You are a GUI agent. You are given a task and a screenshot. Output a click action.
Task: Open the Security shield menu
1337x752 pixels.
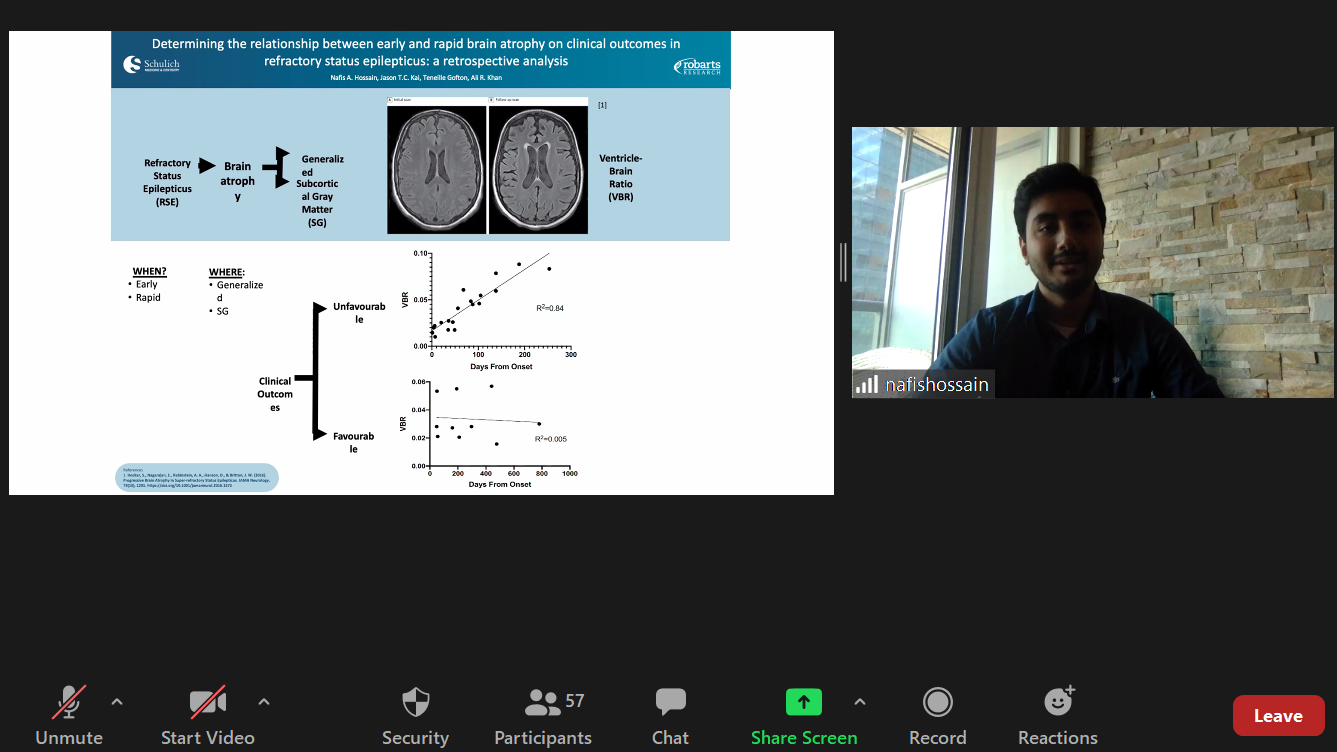coord(415,715)
